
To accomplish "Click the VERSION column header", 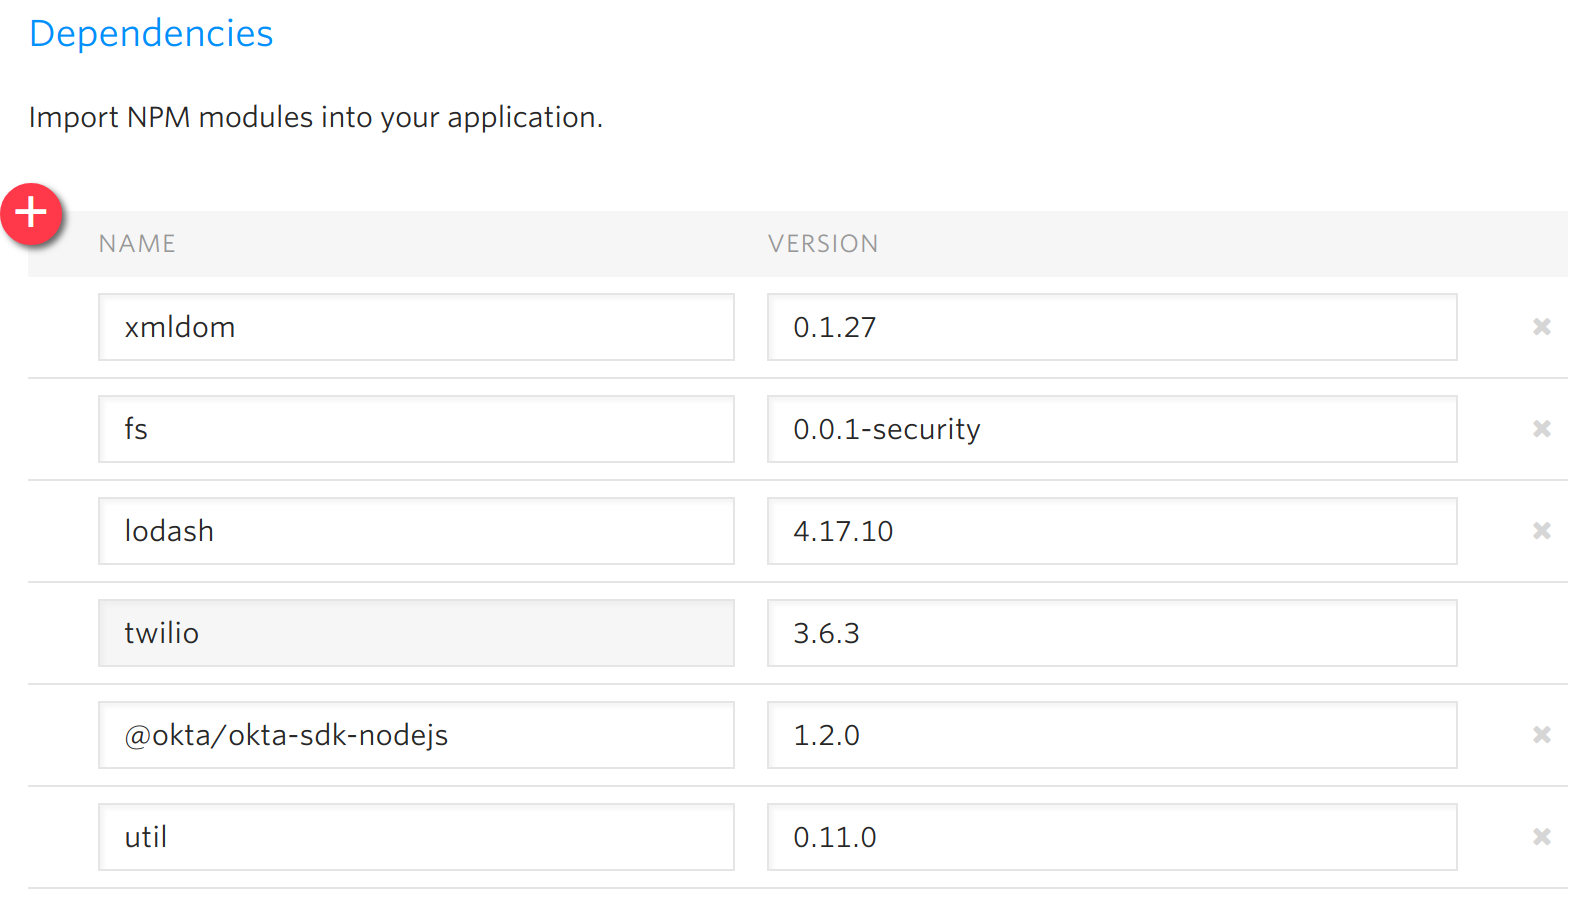I will point(822,244).
